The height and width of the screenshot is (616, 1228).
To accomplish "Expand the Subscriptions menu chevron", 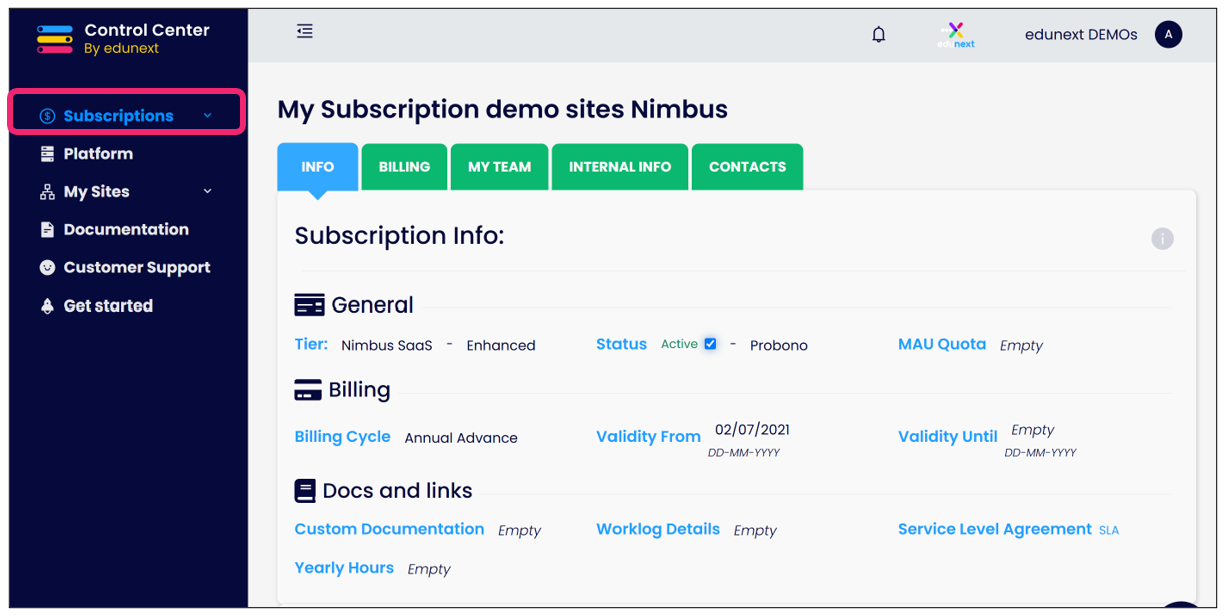I will (208, 116).
